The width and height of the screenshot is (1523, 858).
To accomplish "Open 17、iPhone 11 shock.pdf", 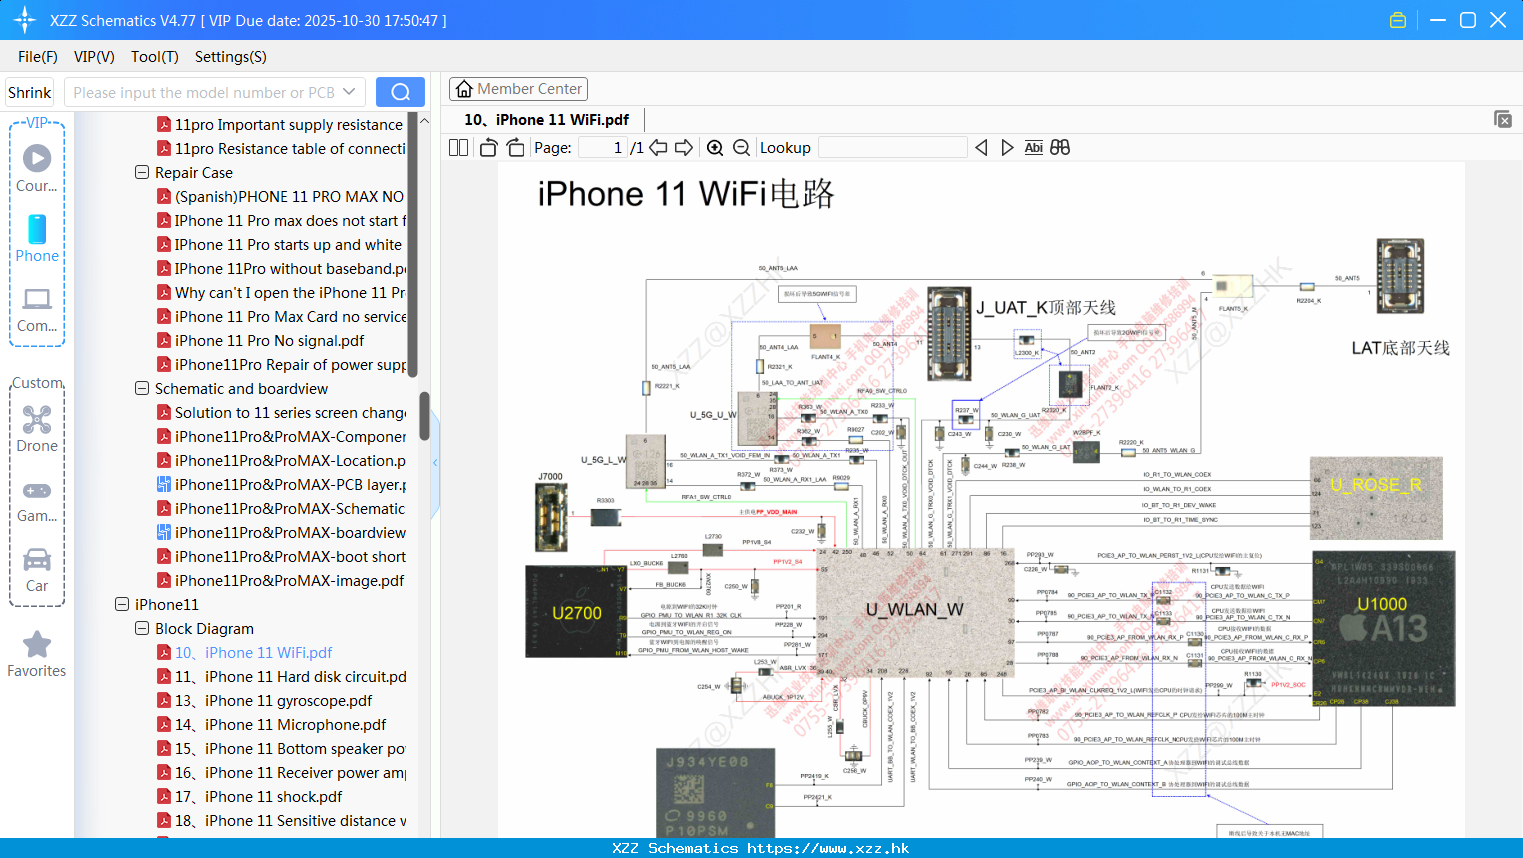I will [x=250, y=797].
